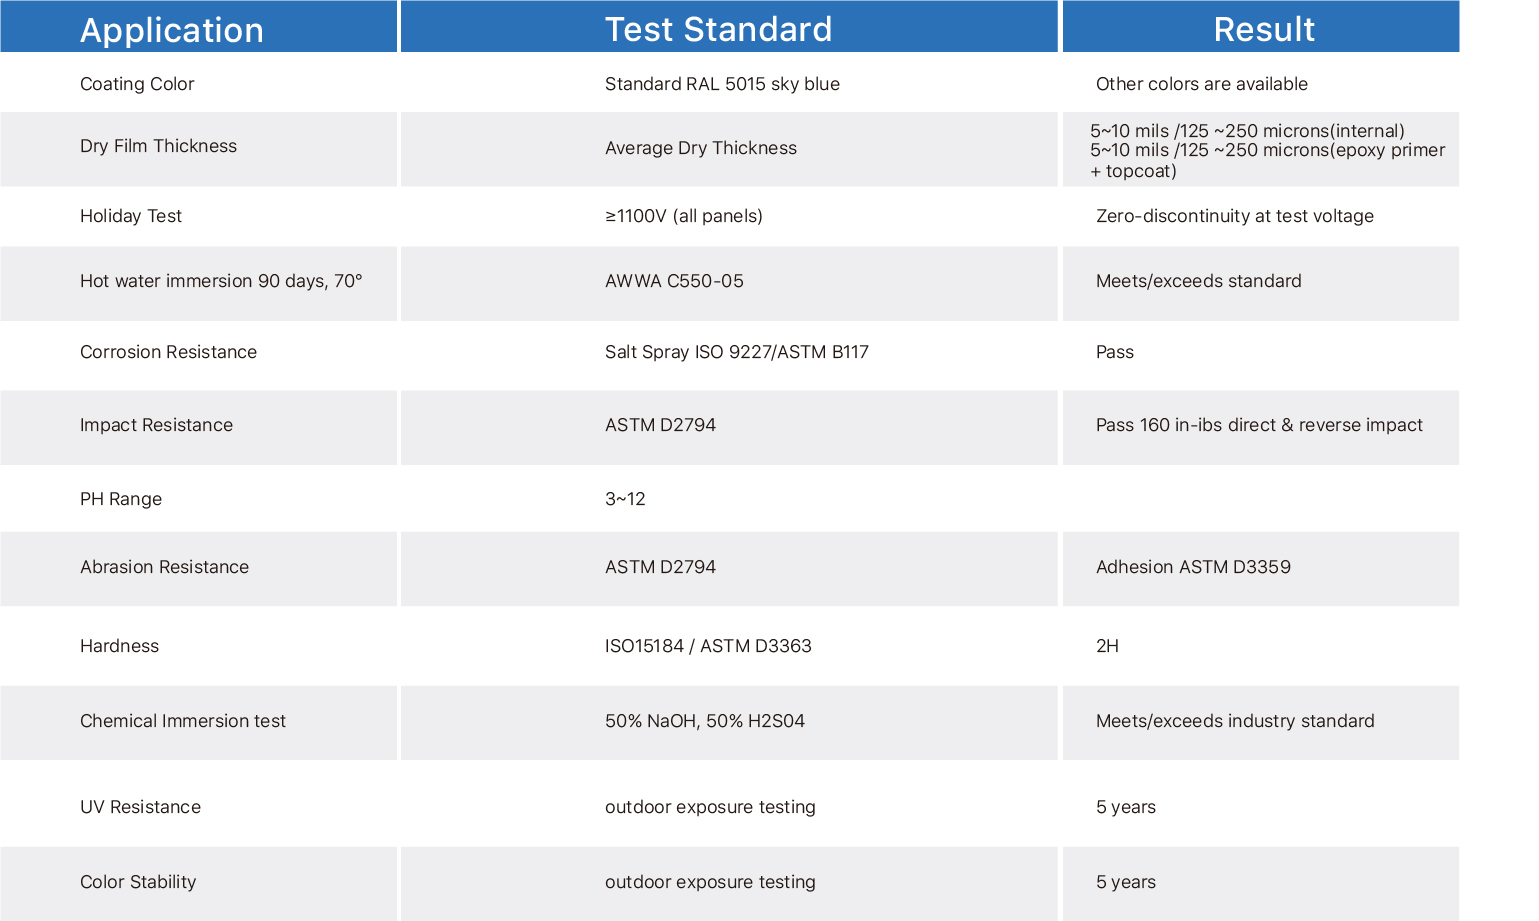Select Hot water immersion 90 days cell

pyautogui.click(x=198, y=284)
